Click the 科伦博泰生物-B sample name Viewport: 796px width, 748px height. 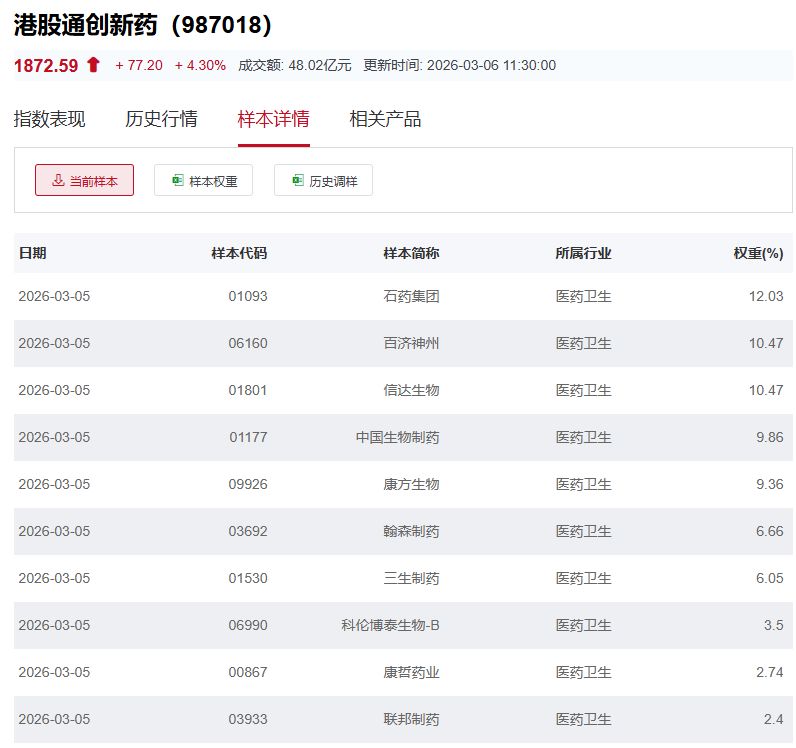[x=390, y=625]
